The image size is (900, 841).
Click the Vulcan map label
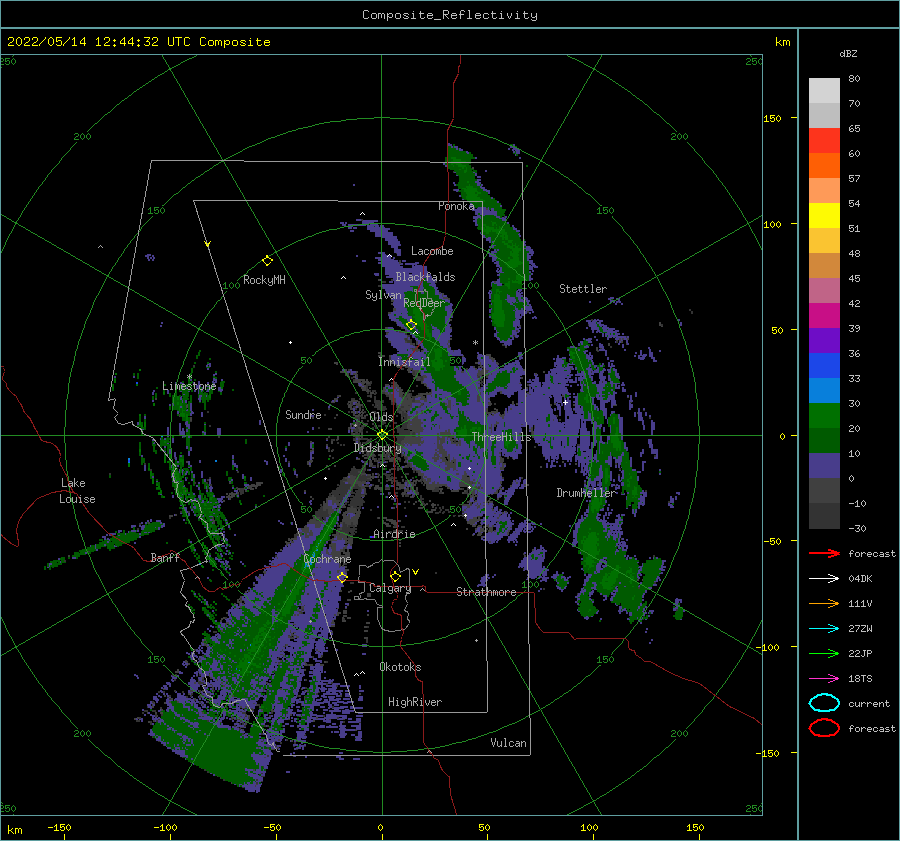(508, 743)
